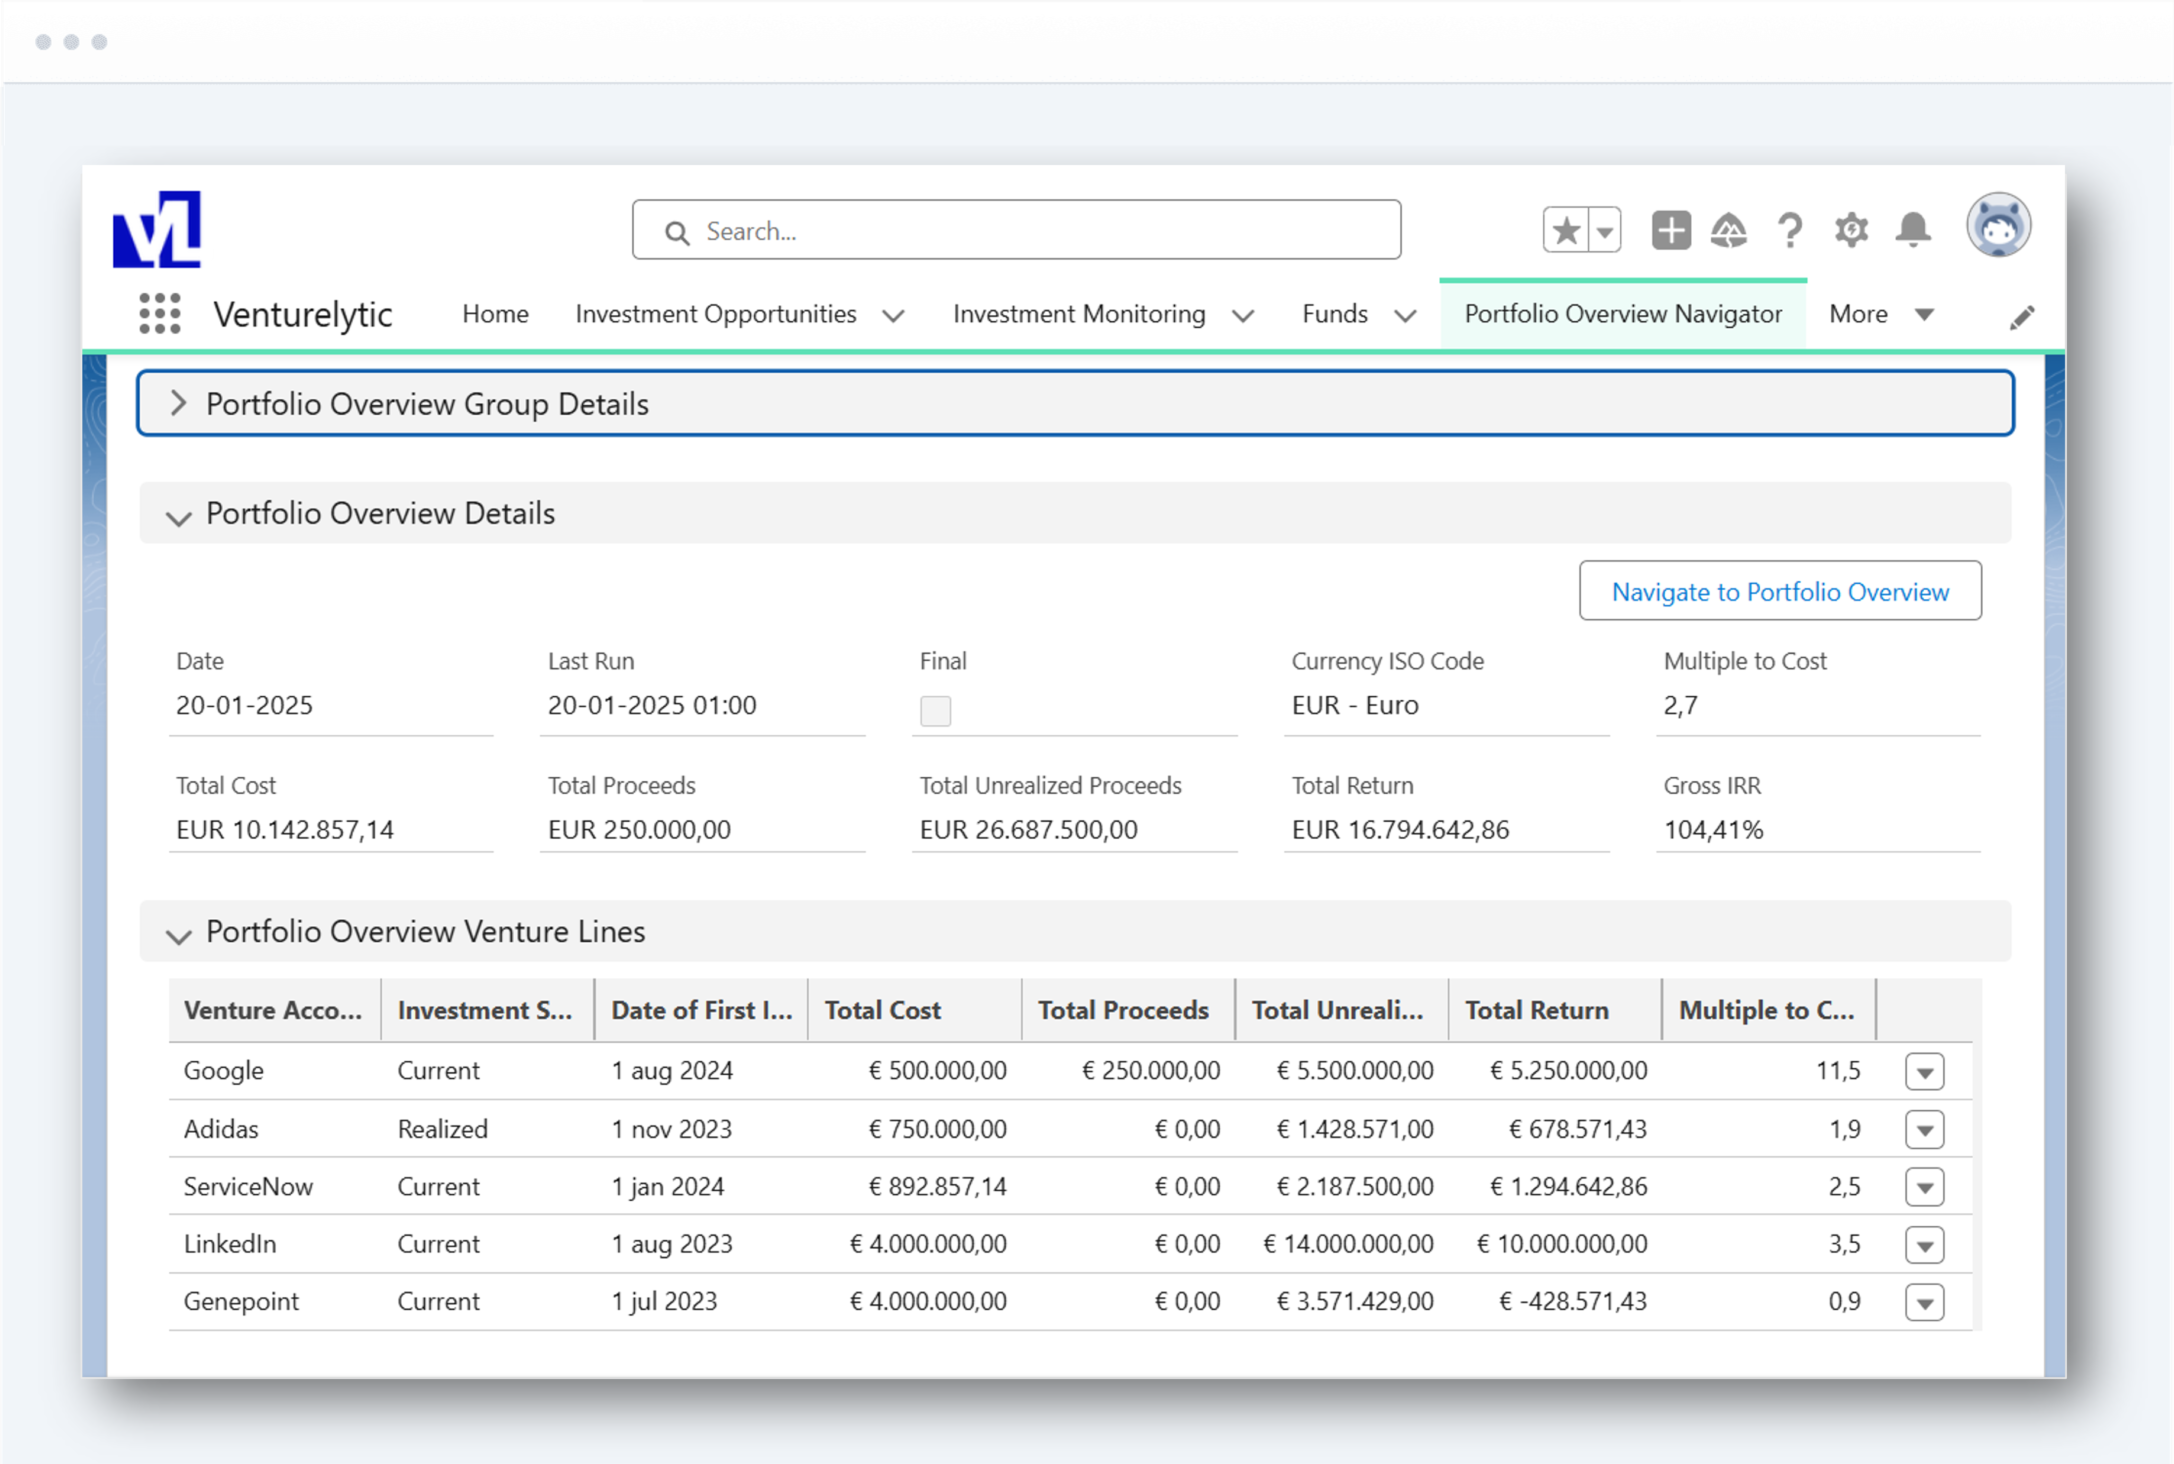View notifications bell icon
This screenshot has height=1464, width=2174.
(x=1913, y=231)
